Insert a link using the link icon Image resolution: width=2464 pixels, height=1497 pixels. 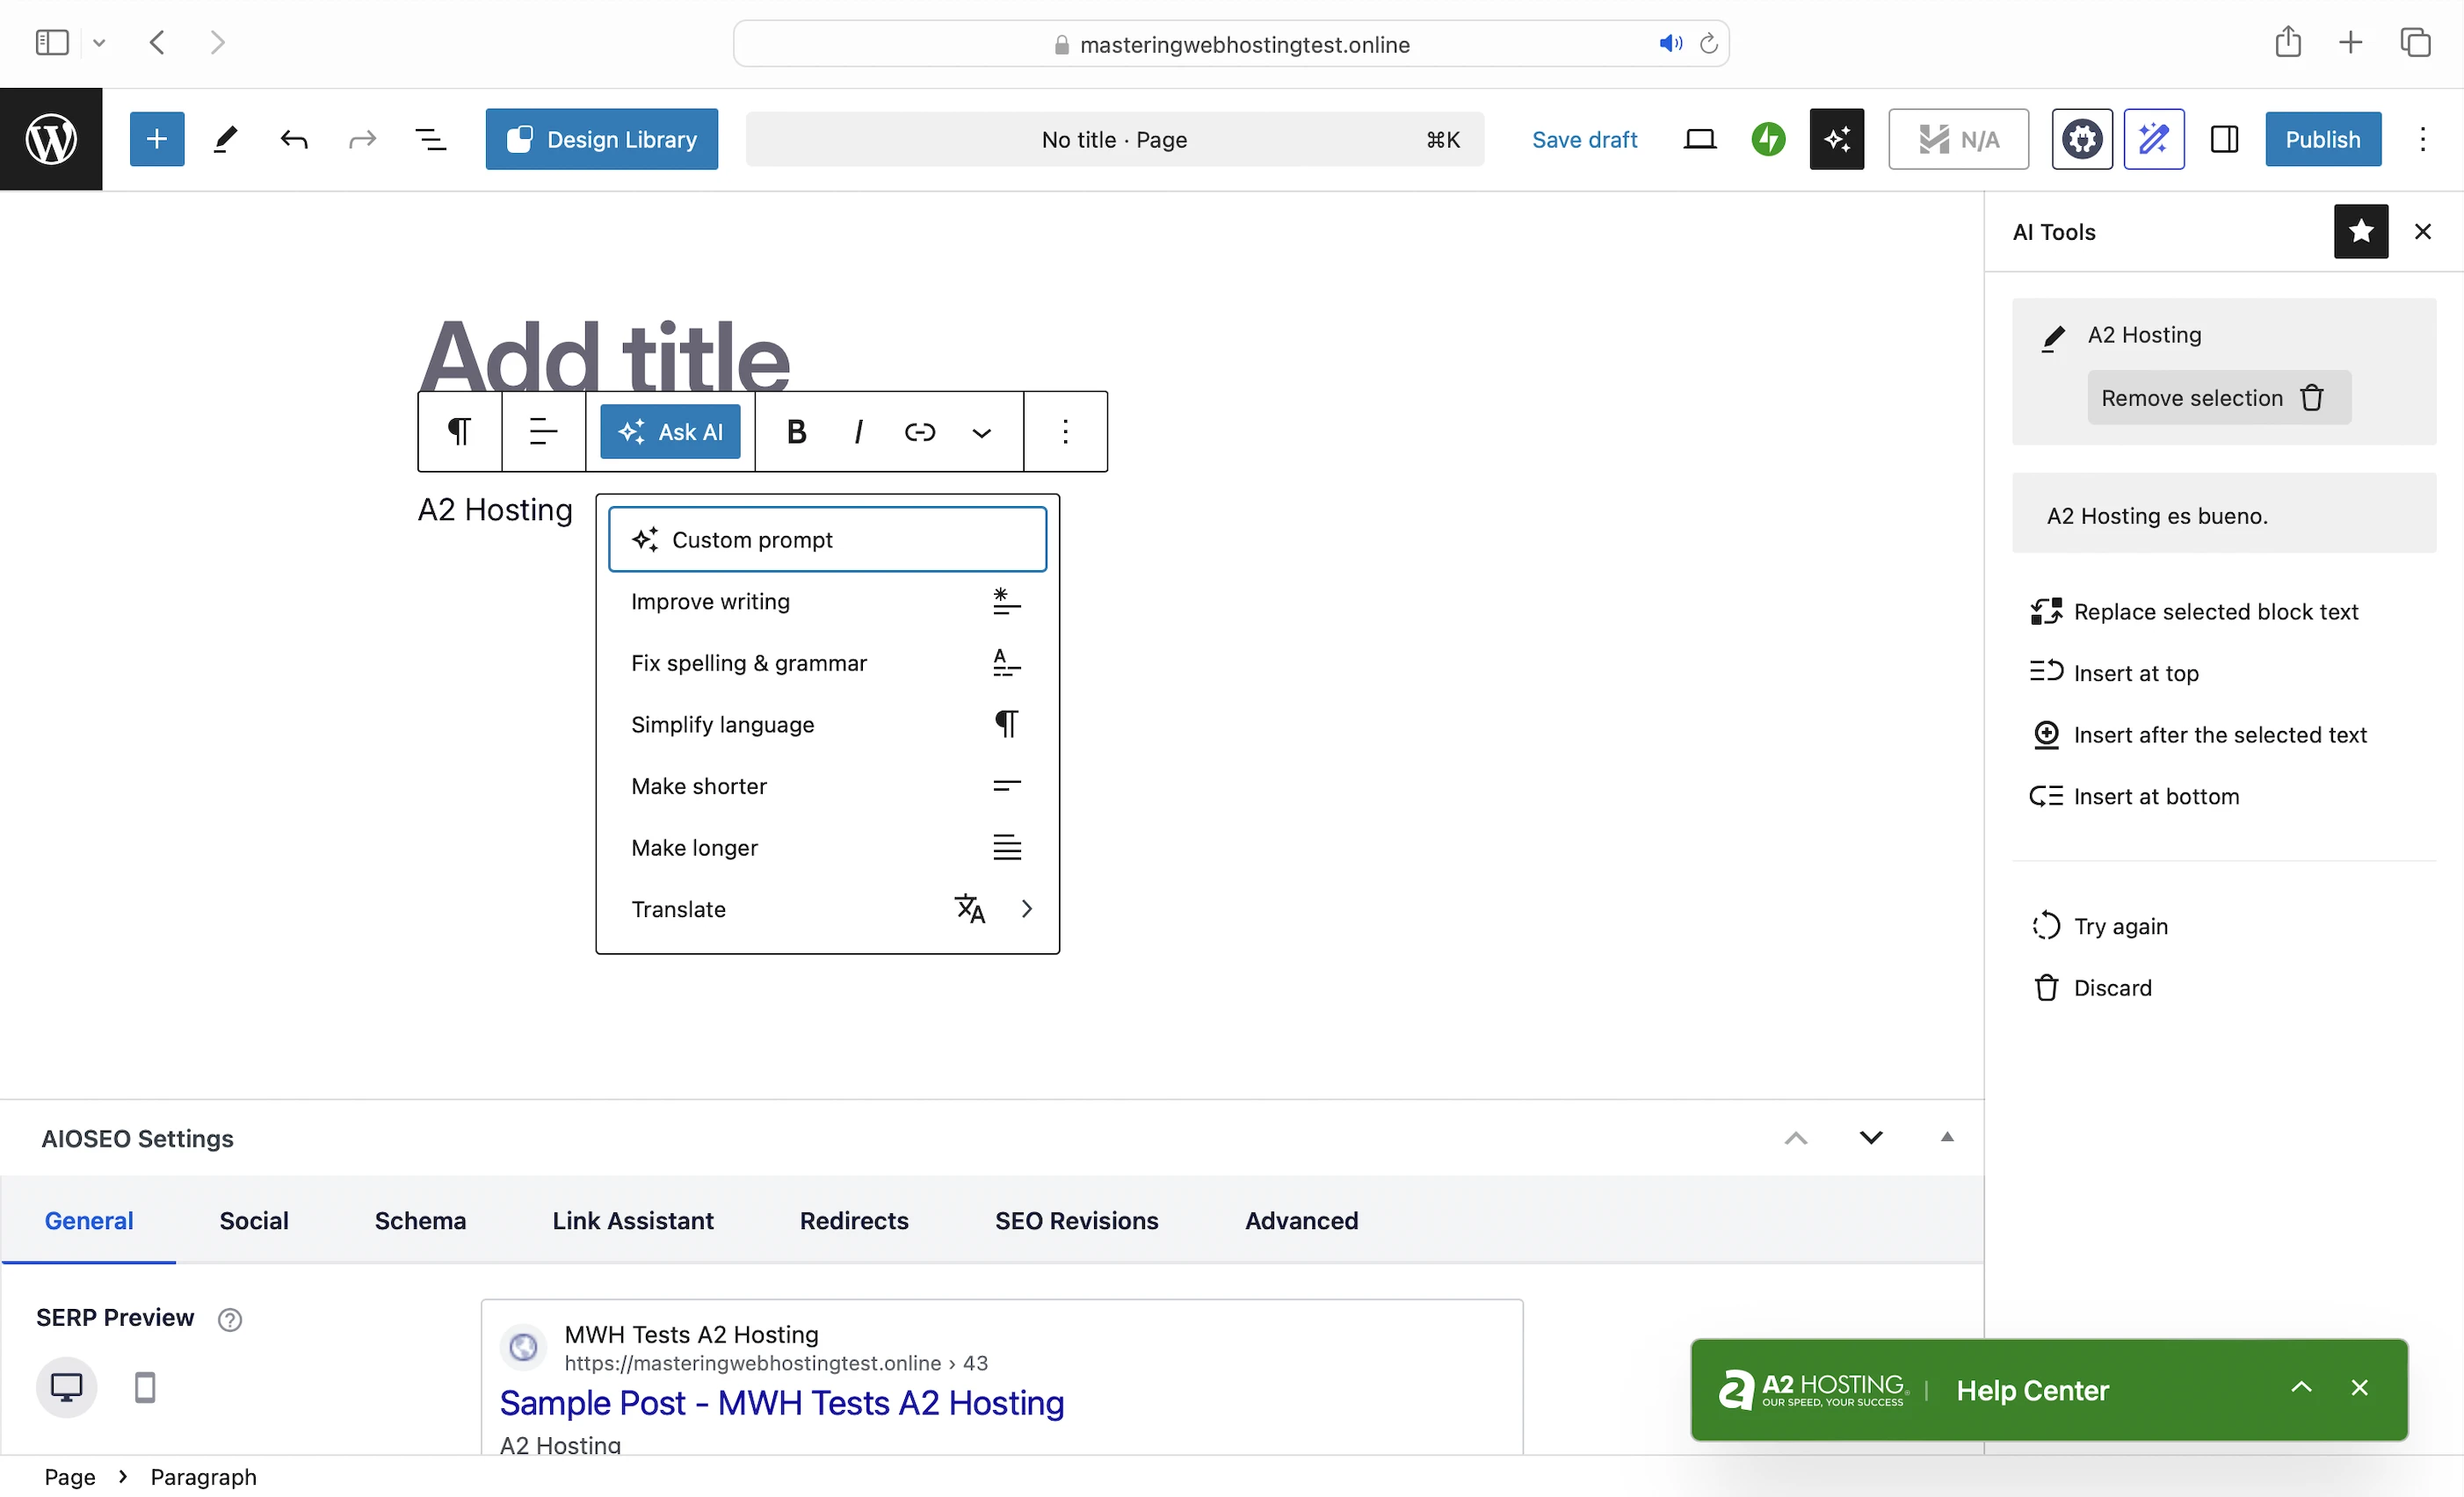coord(919,432)
